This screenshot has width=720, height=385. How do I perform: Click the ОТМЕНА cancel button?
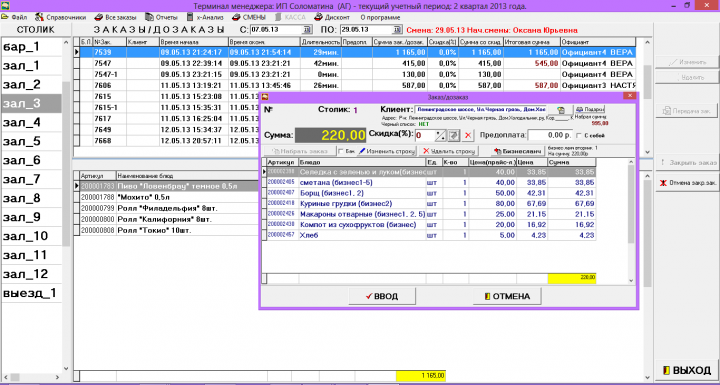click(x=507, y=296)
